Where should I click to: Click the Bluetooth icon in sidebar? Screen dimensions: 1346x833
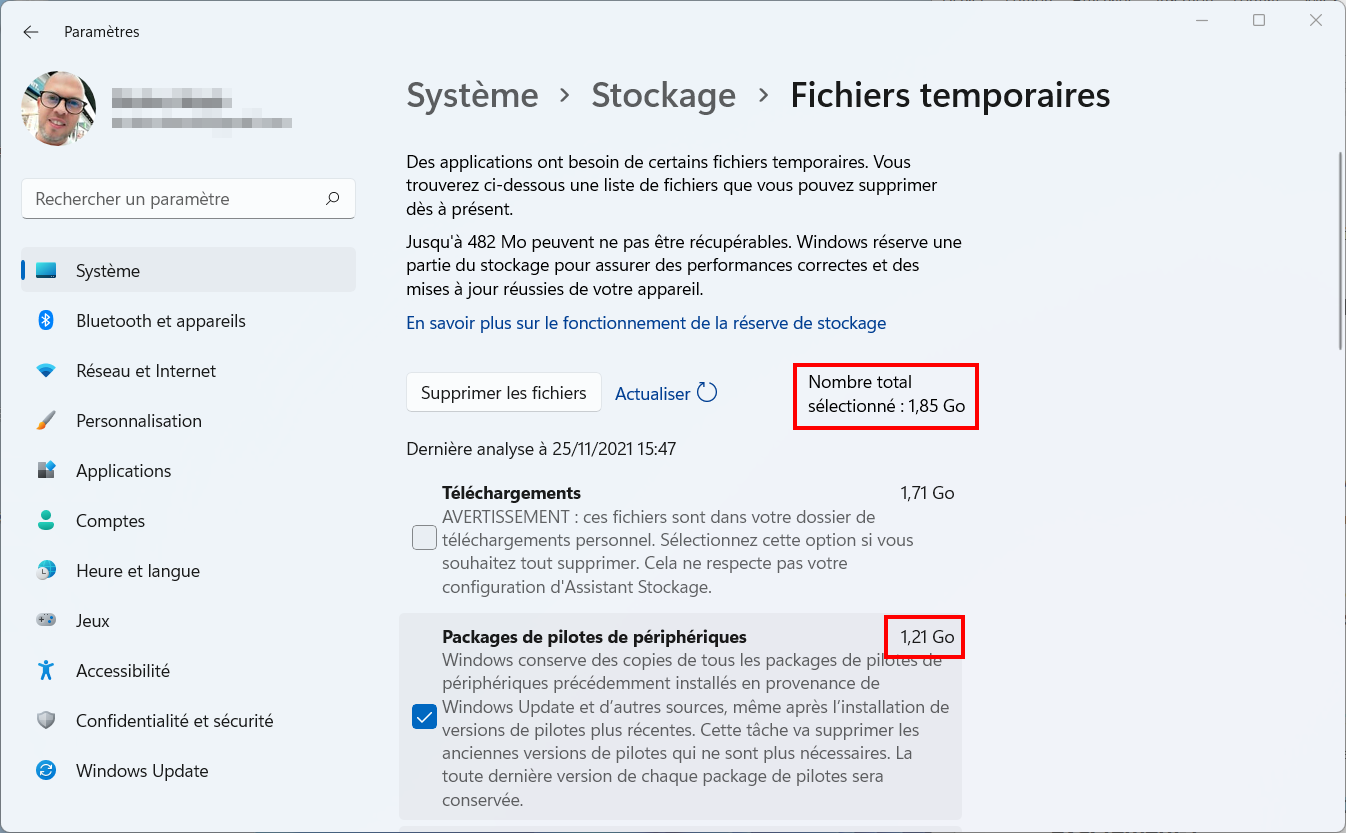pyautogui.click(x=46, y=321)
